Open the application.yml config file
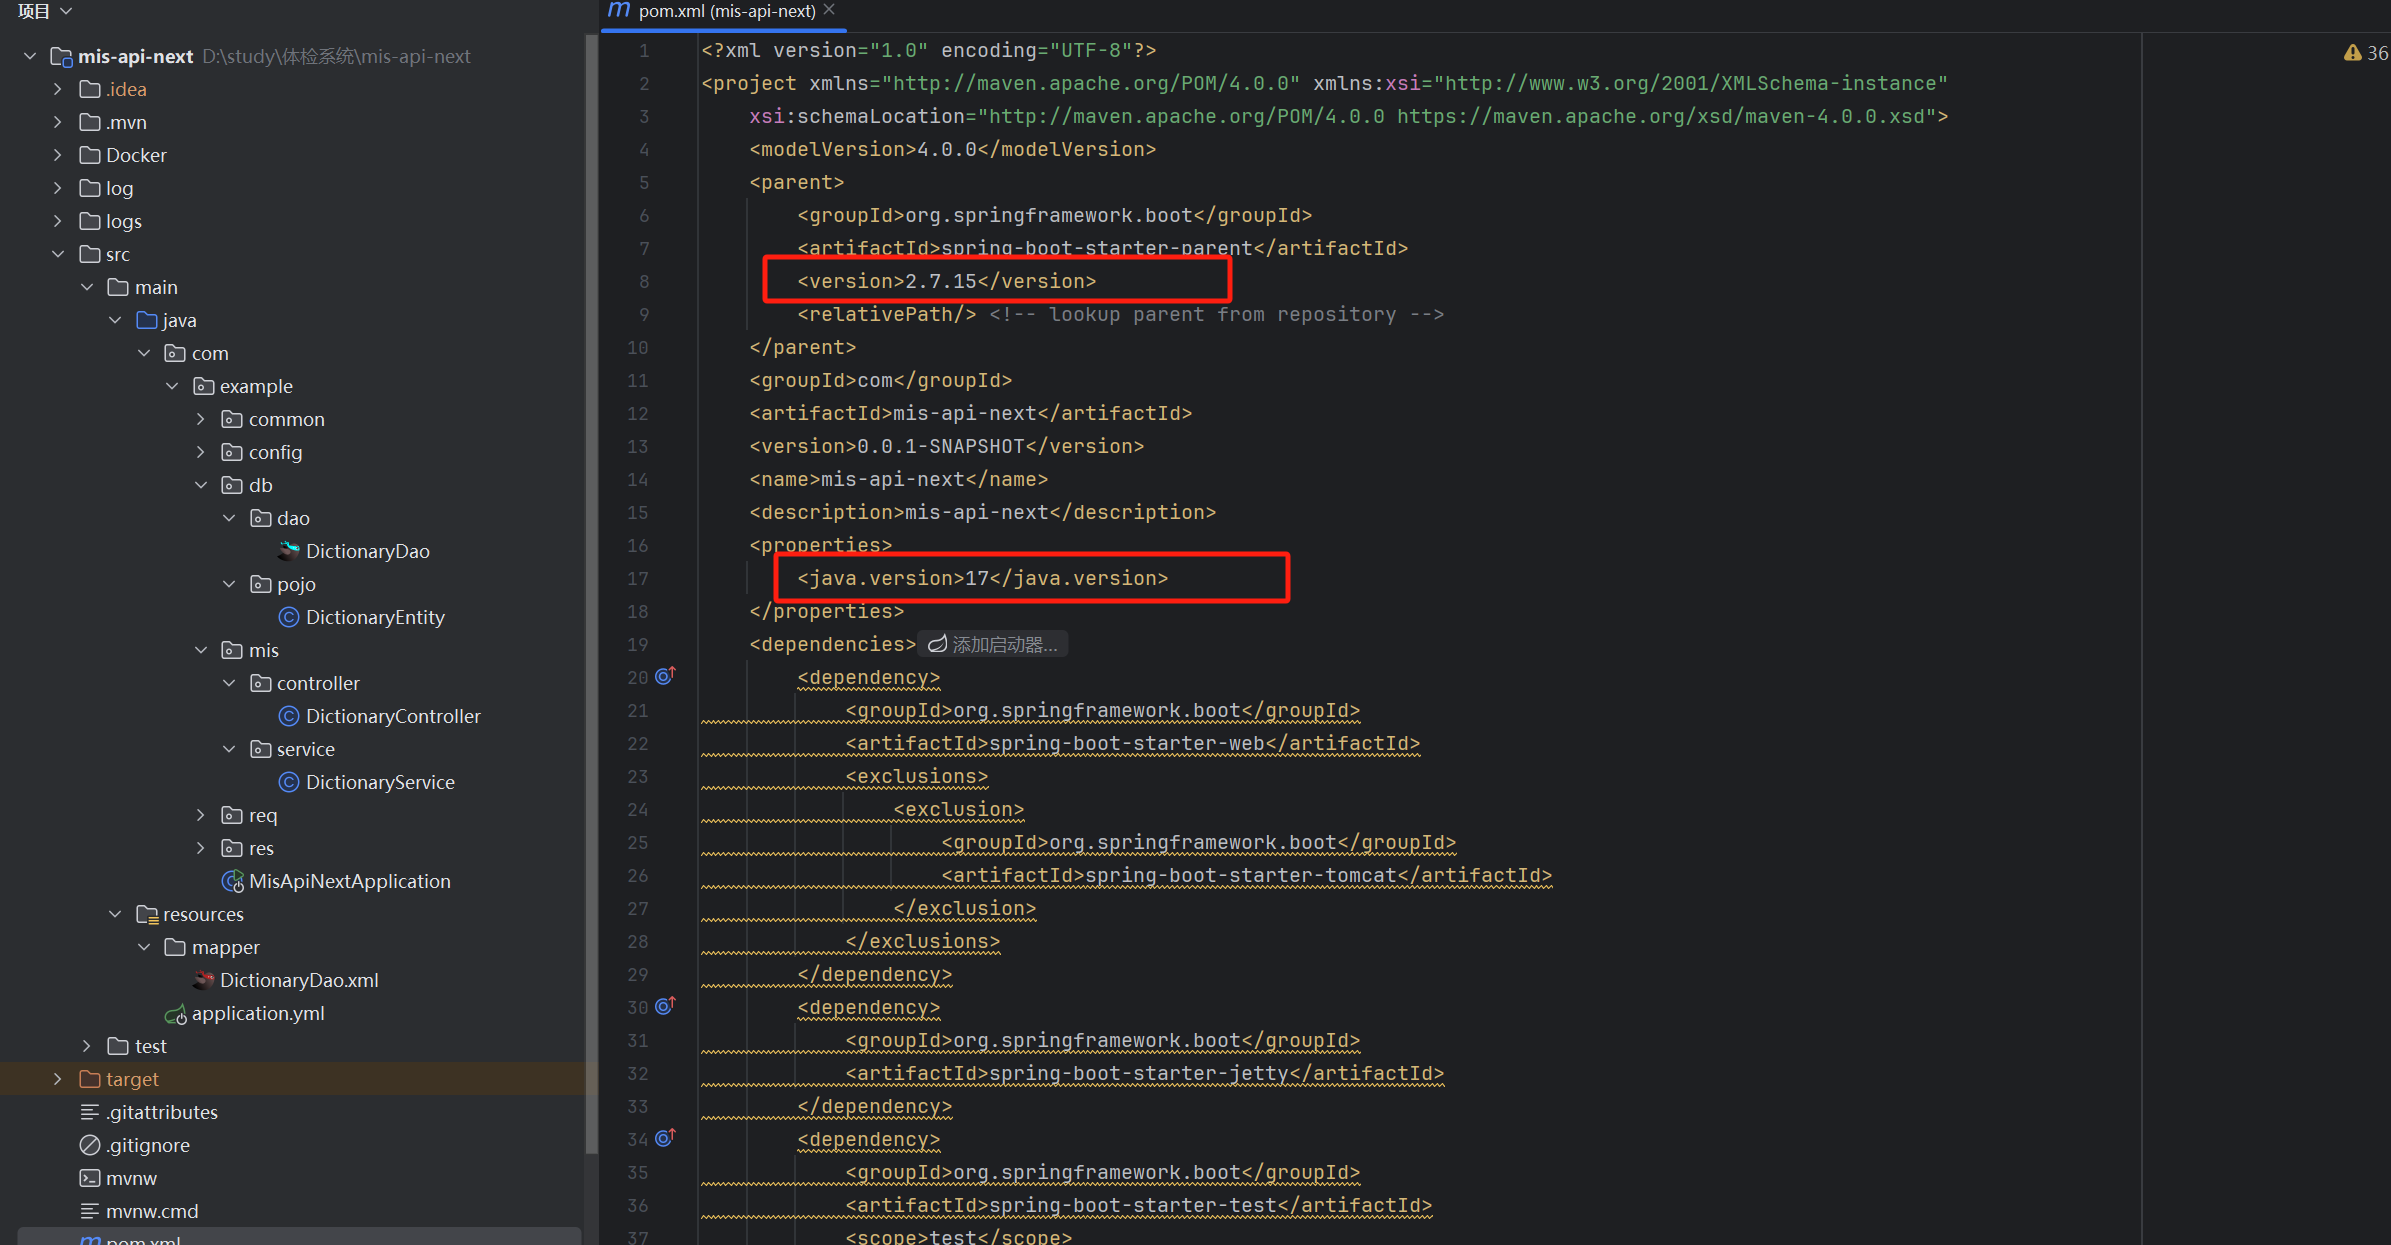This screenshot has width=2391, height=1245. 257,1013
